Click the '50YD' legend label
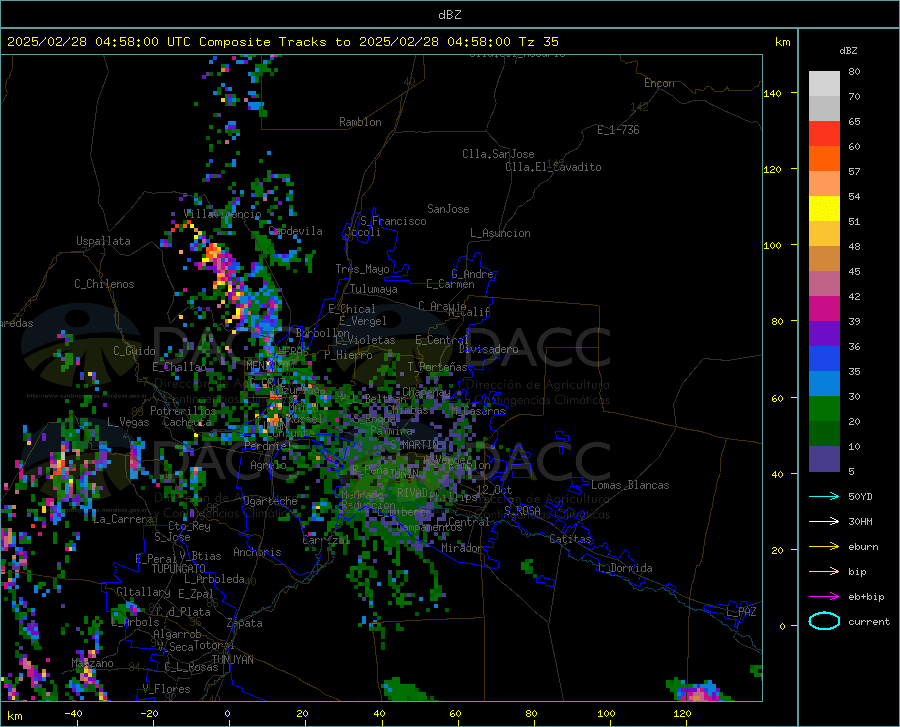 (x=860, y=496)
